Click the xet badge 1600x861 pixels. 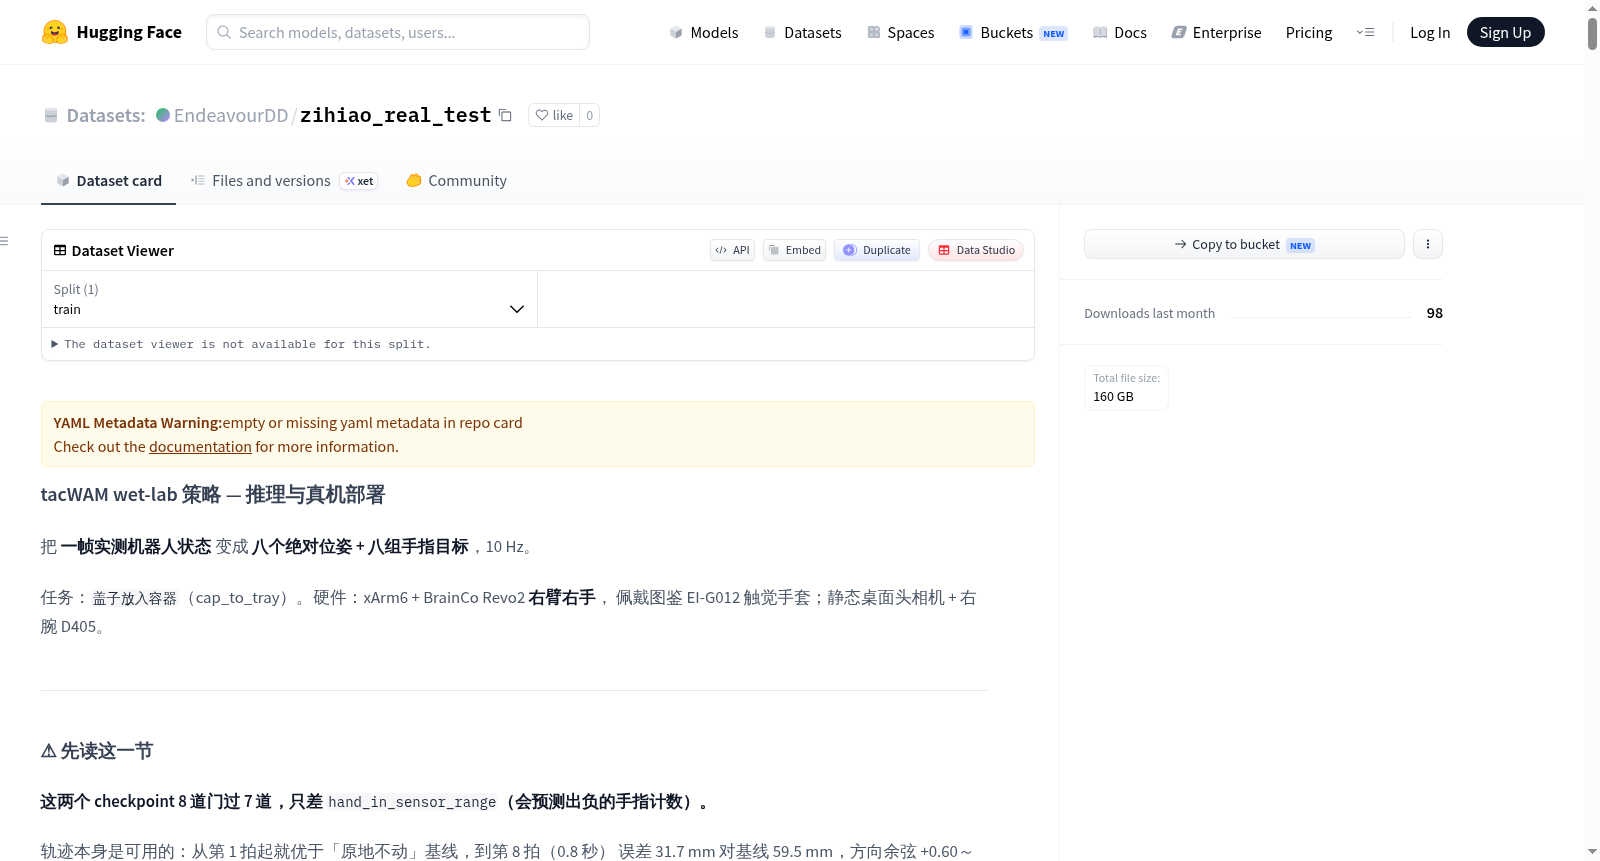click(x=359, y=181)
